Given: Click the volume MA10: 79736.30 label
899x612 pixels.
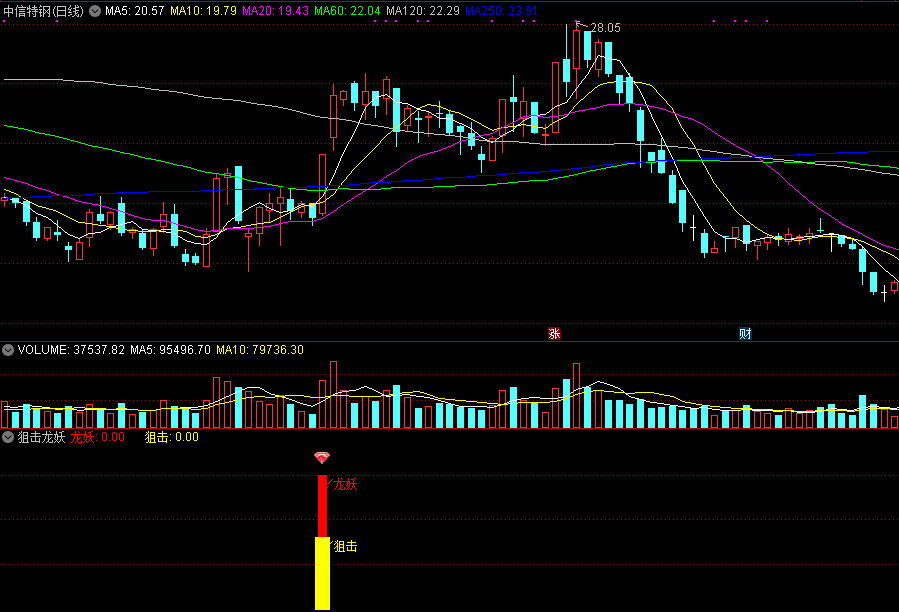Looking at the screenshot, I should [260, 350].
